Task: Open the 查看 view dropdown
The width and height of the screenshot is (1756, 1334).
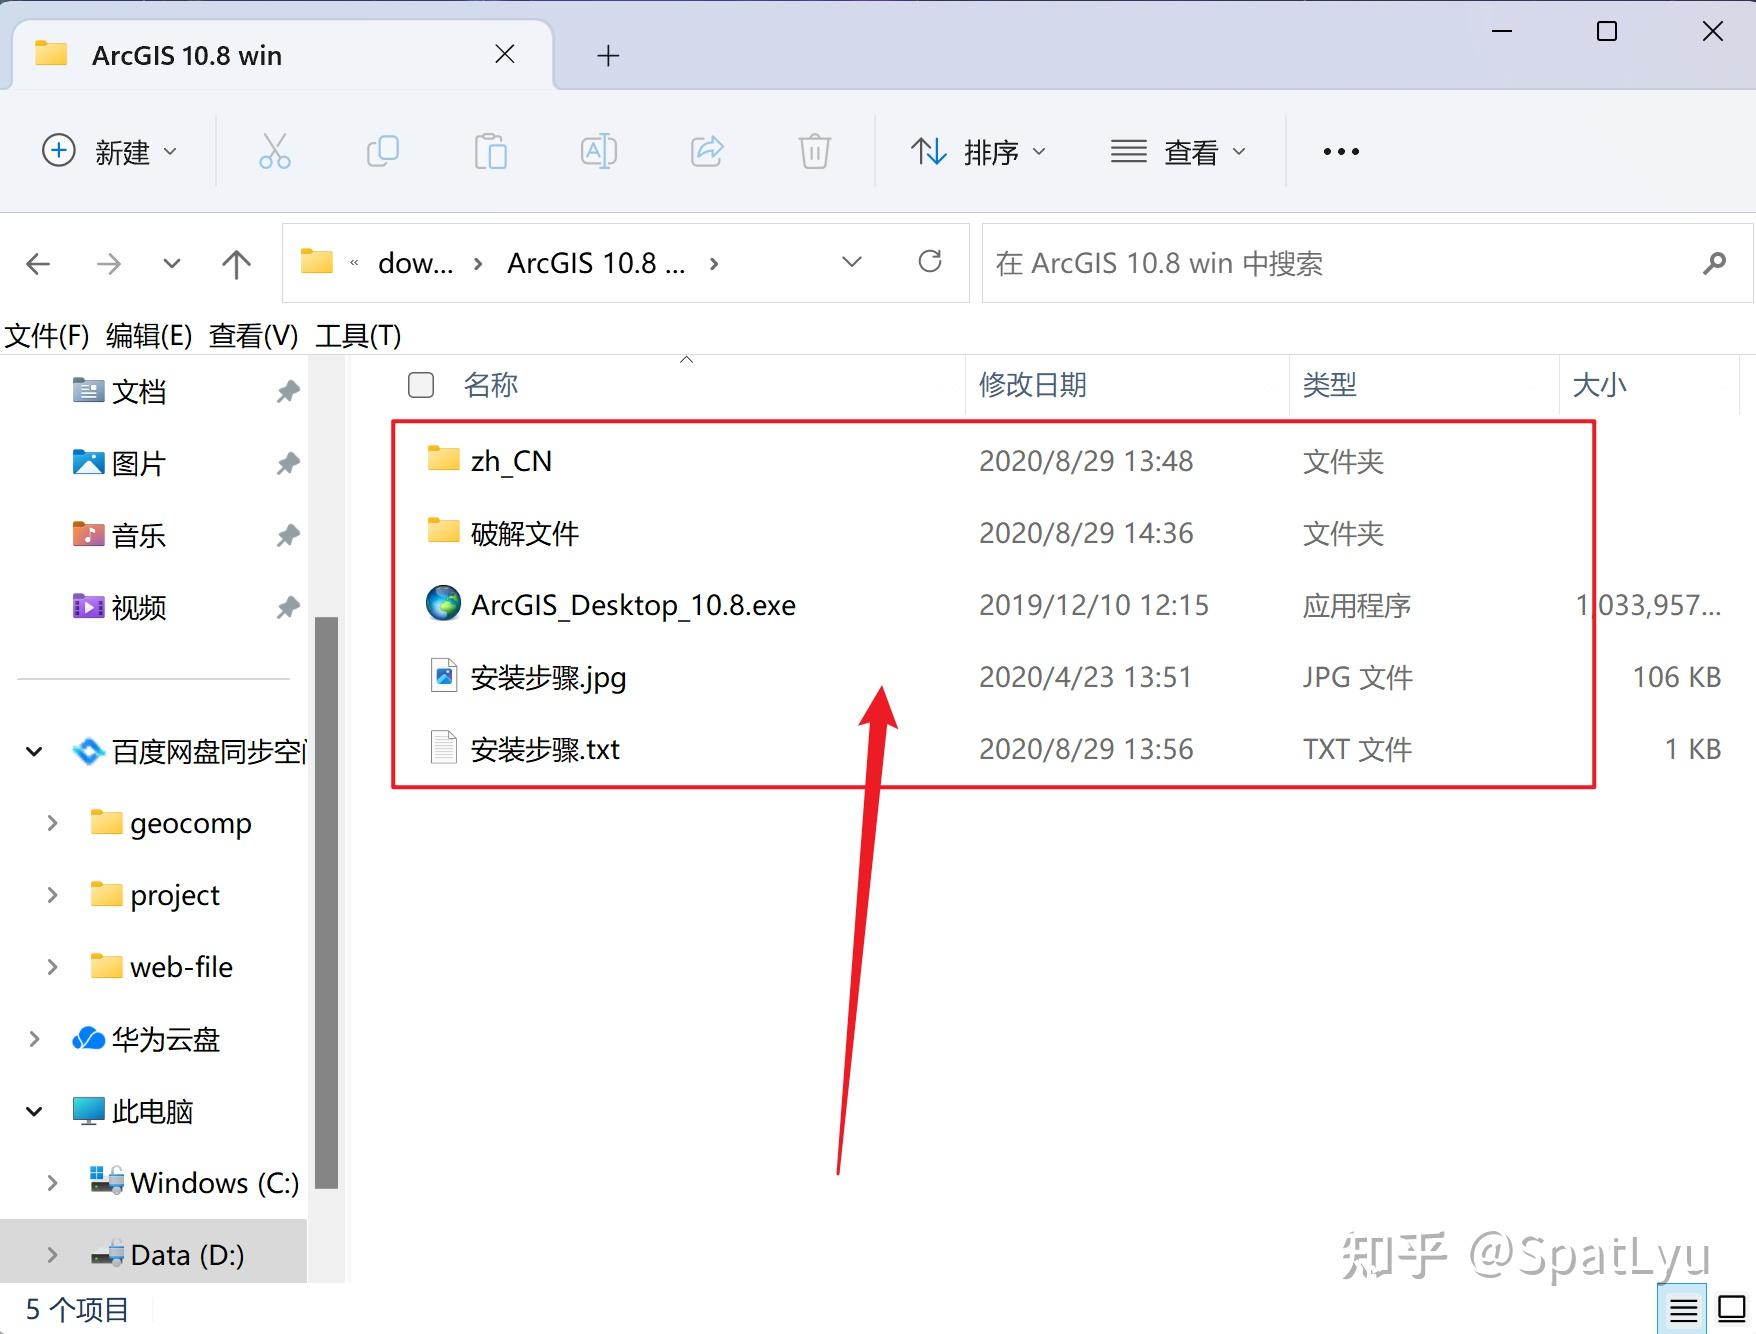Action: (1179, 152)
